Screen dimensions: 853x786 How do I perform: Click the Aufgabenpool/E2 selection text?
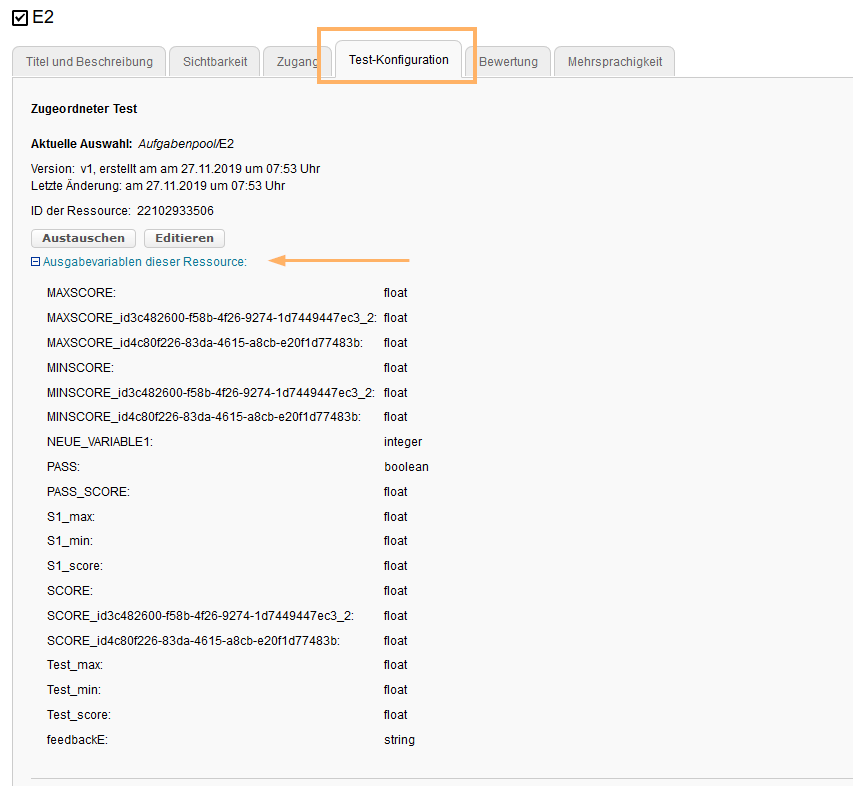pos(186,144)
